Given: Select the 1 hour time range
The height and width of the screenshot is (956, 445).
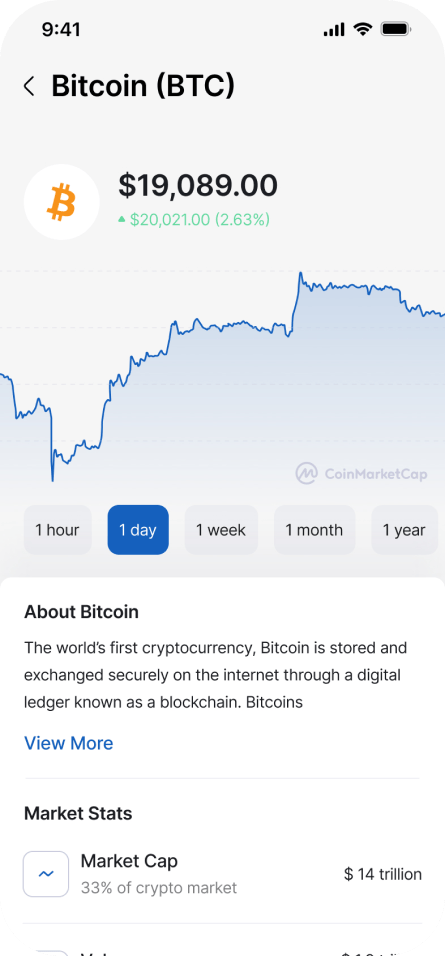Looking at the screenshot, I should [57, 530].
